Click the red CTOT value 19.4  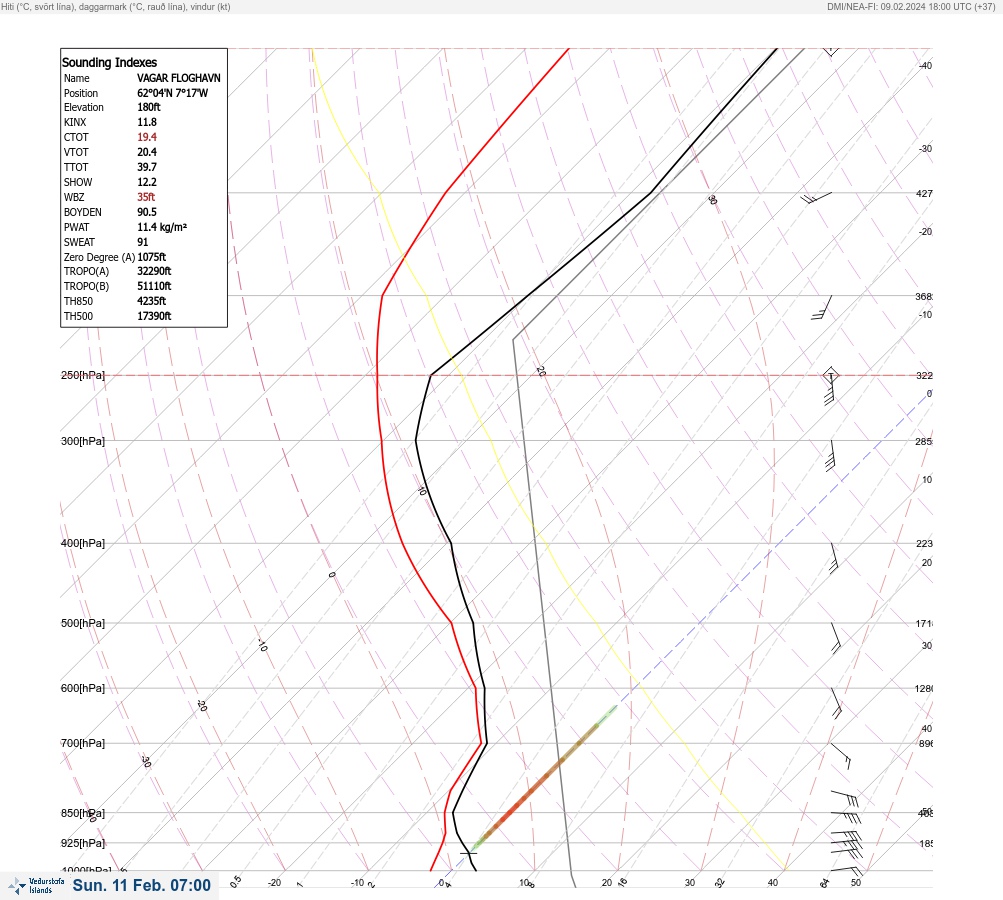coord(146,137)
